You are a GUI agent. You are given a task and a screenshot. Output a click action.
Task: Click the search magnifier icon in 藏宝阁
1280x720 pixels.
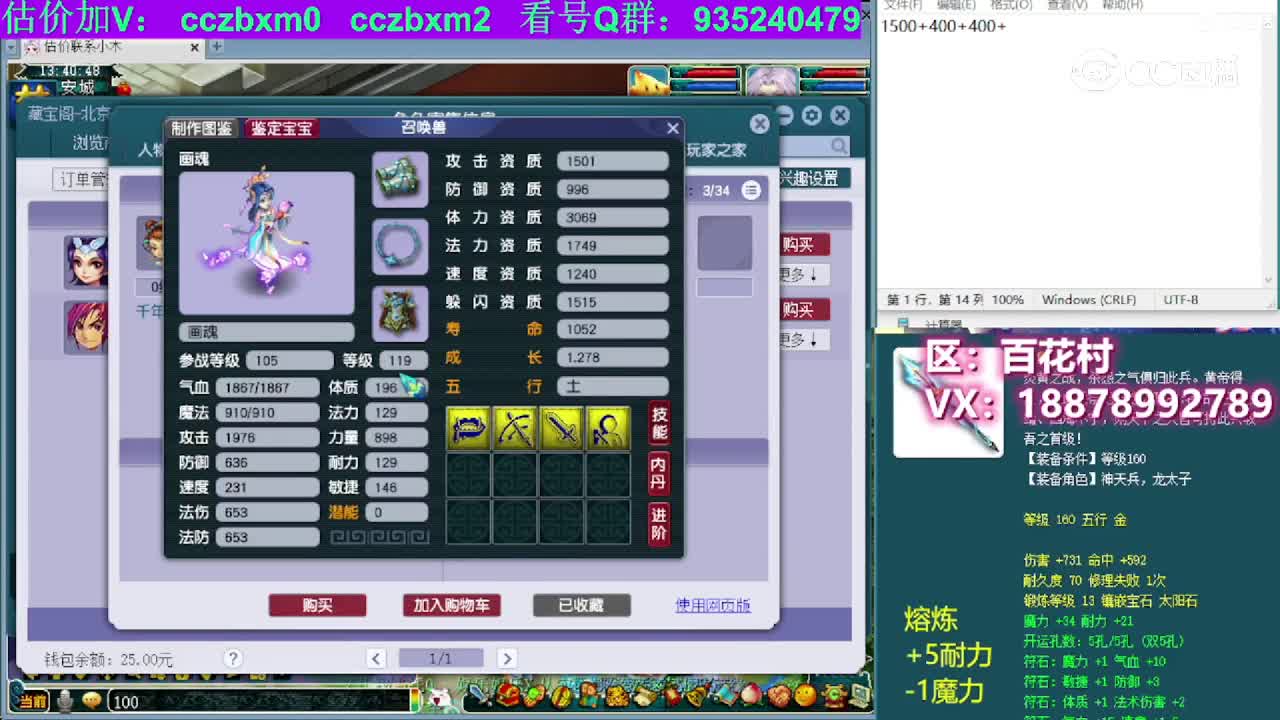pyautogui.click(x=839, y=147)
